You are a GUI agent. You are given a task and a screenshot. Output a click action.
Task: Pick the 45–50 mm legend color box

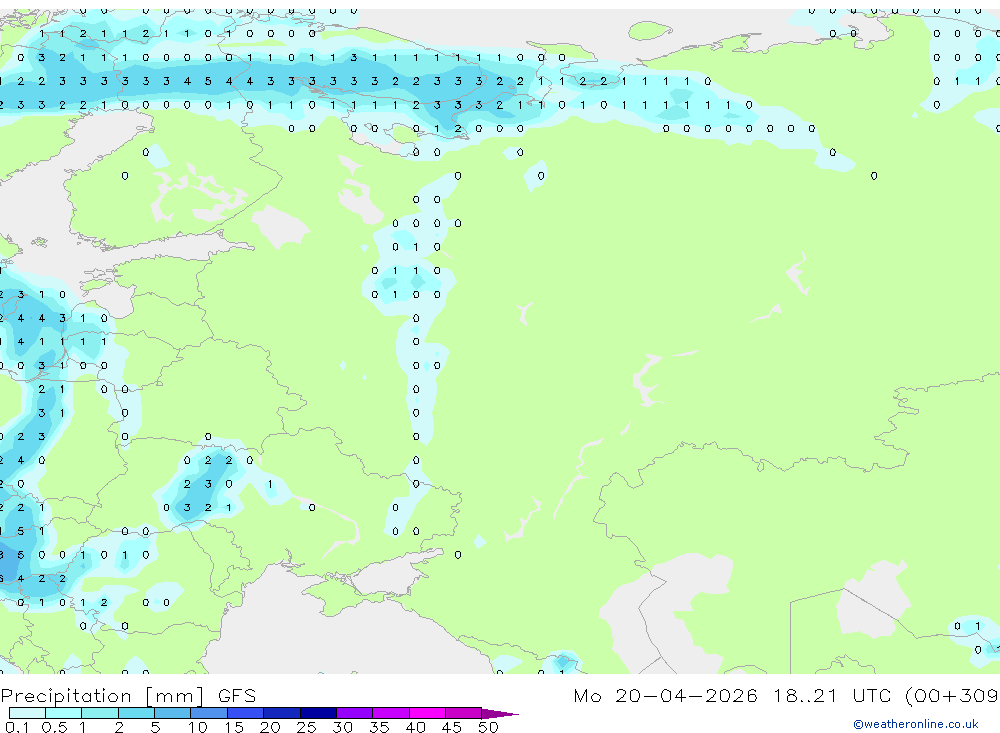tap(463, 713)
